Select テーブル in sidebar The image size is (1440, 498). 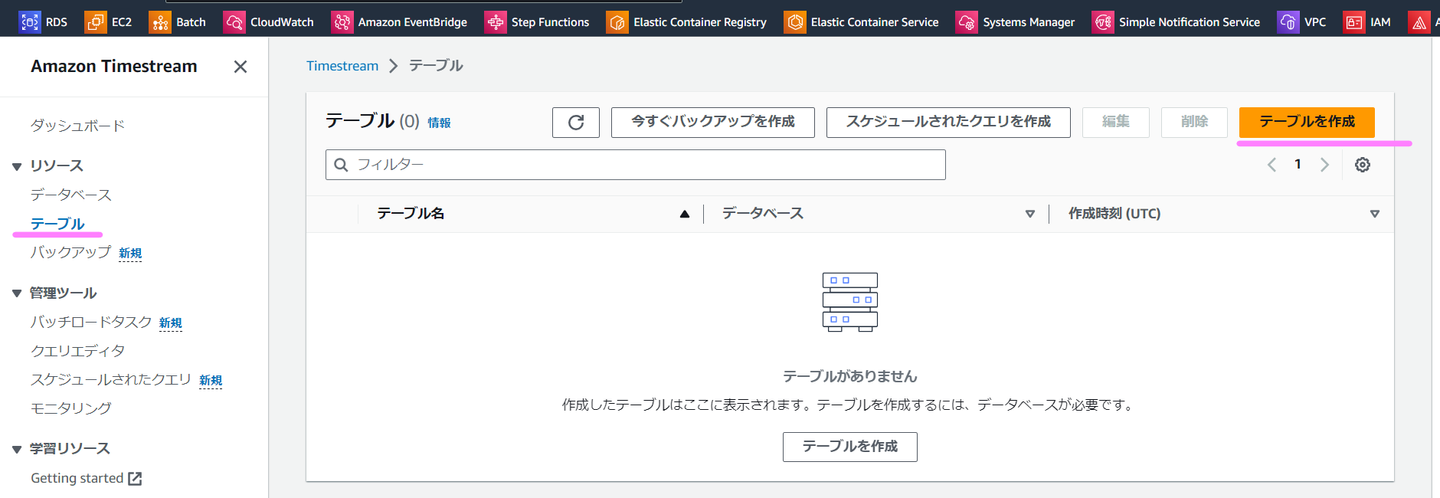[57, 223]
